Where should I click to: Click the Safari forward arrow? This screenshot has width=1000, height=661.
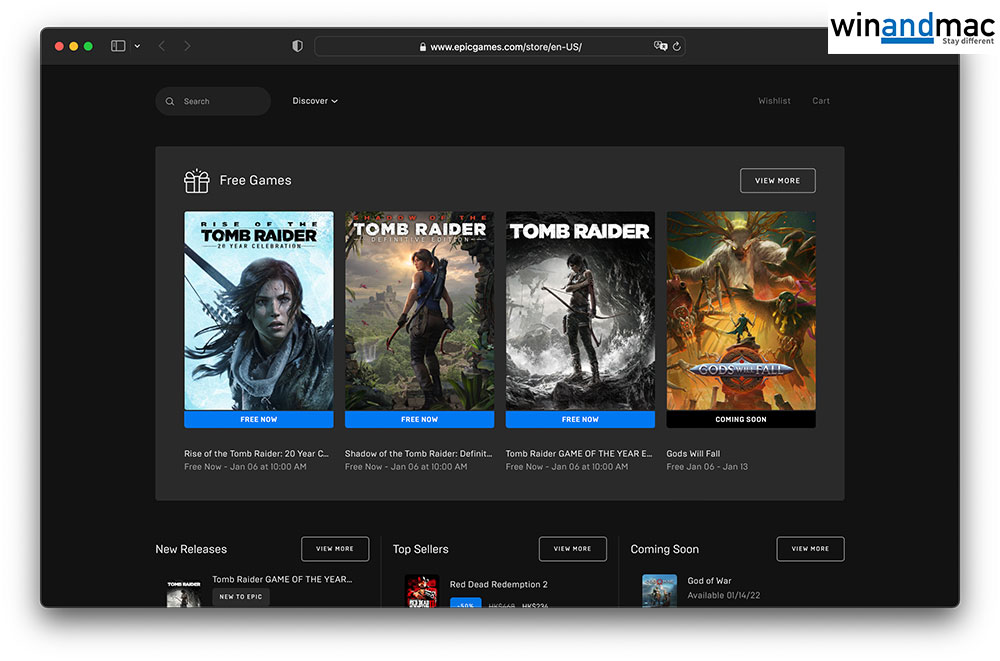187,46
